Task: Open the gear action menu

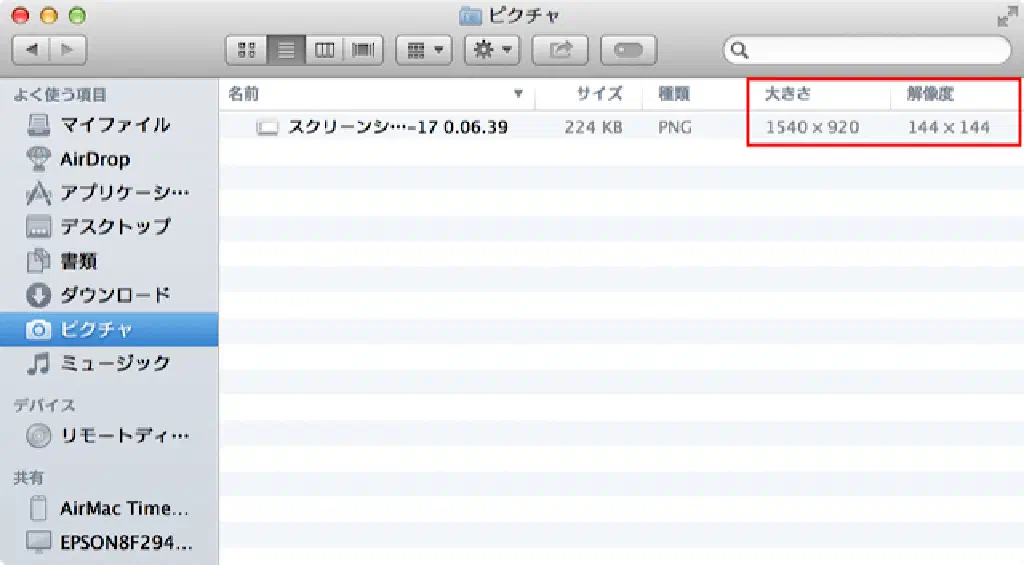Action: (x=492, y=49)
